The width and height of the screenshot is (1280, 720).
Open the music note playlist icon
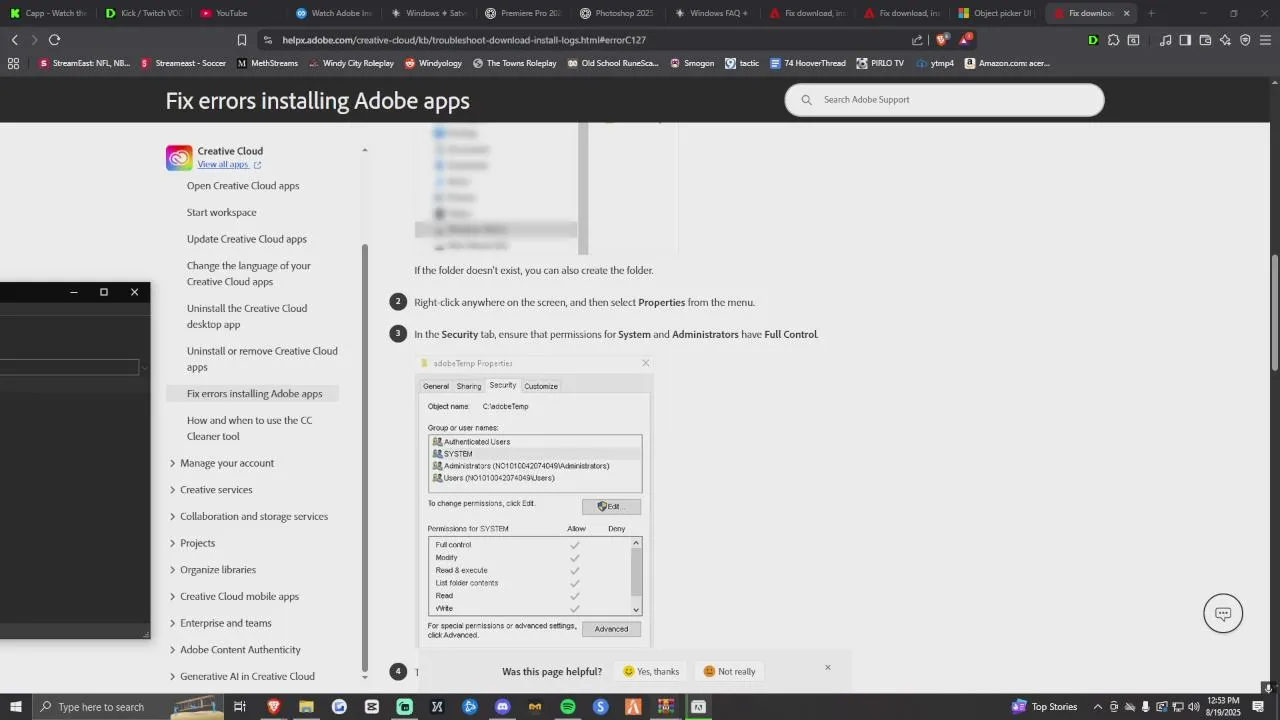pos(1165,40)
